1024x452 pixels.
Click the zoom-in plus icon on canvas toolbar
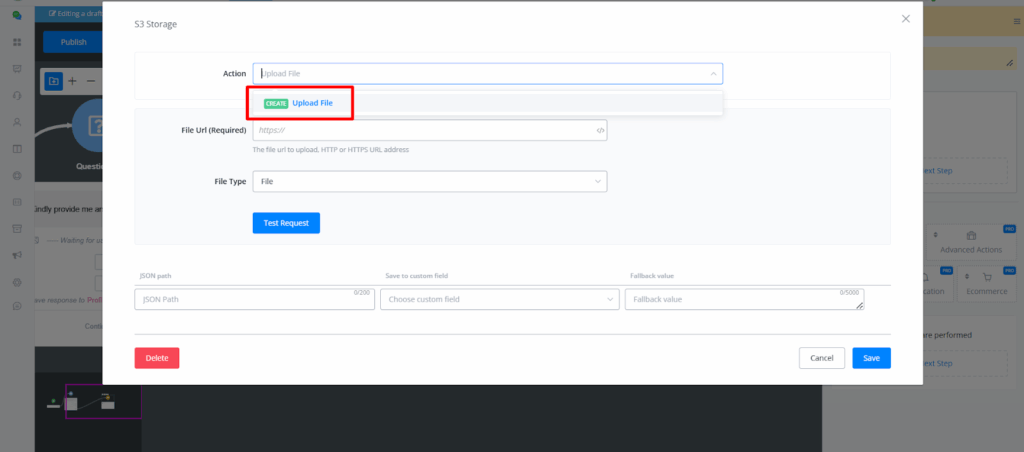coord(72,81)
